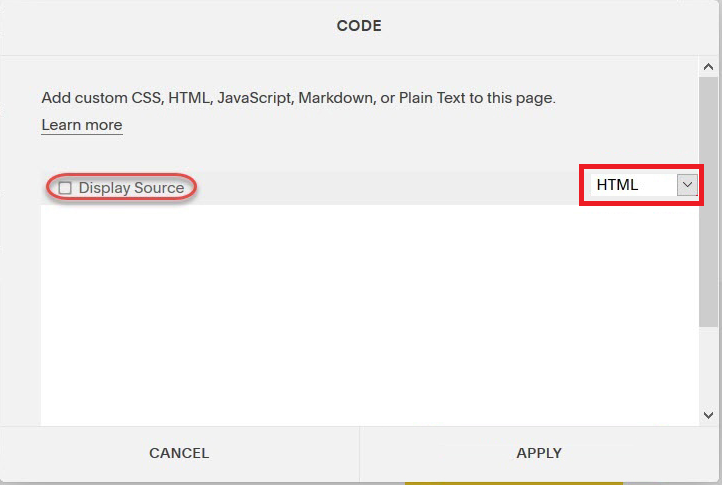The height and width of the screenshot is (485, 722).
Task: Click the APPLY button
Action: [539, 453]
